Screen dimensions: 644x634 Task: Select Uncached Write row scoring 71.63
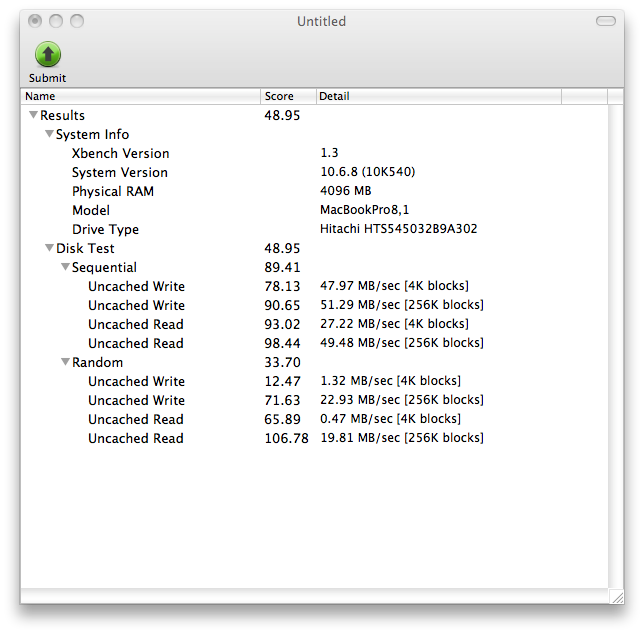click(x=314, y=400)
